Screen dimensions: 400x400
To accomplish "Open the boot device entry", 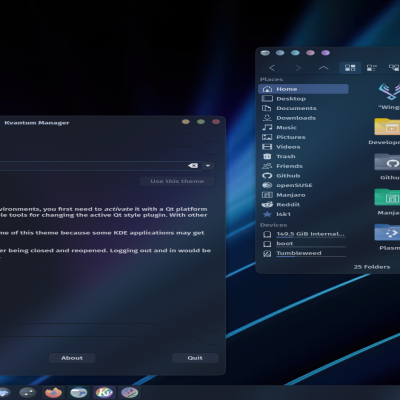I will point(303,244).
